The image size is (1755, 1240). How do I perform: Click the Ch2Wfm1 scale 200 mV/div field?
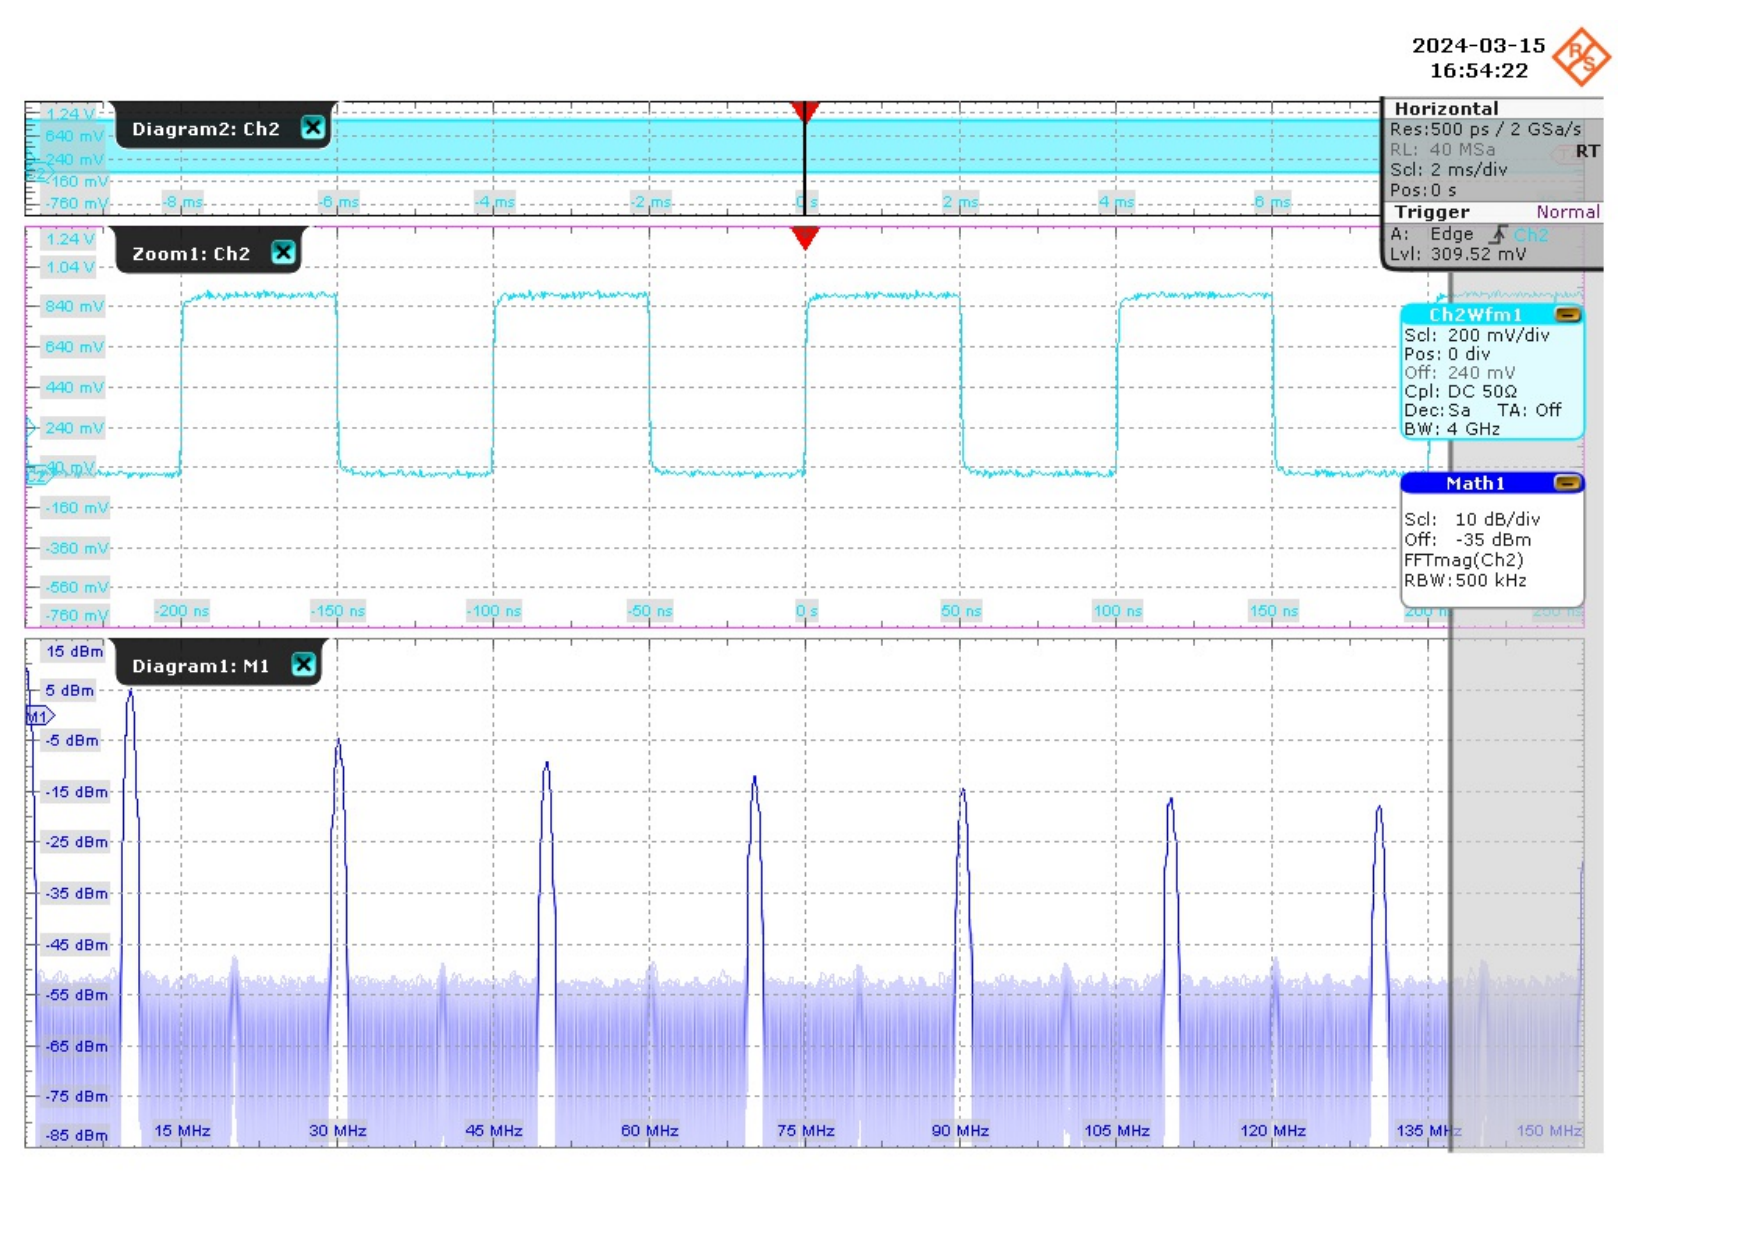tap(1497, 336)
